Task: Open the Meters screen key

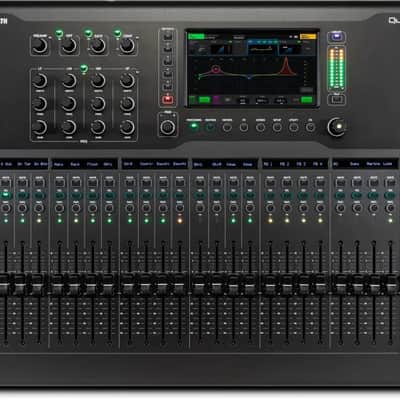Action: (227, 127)
